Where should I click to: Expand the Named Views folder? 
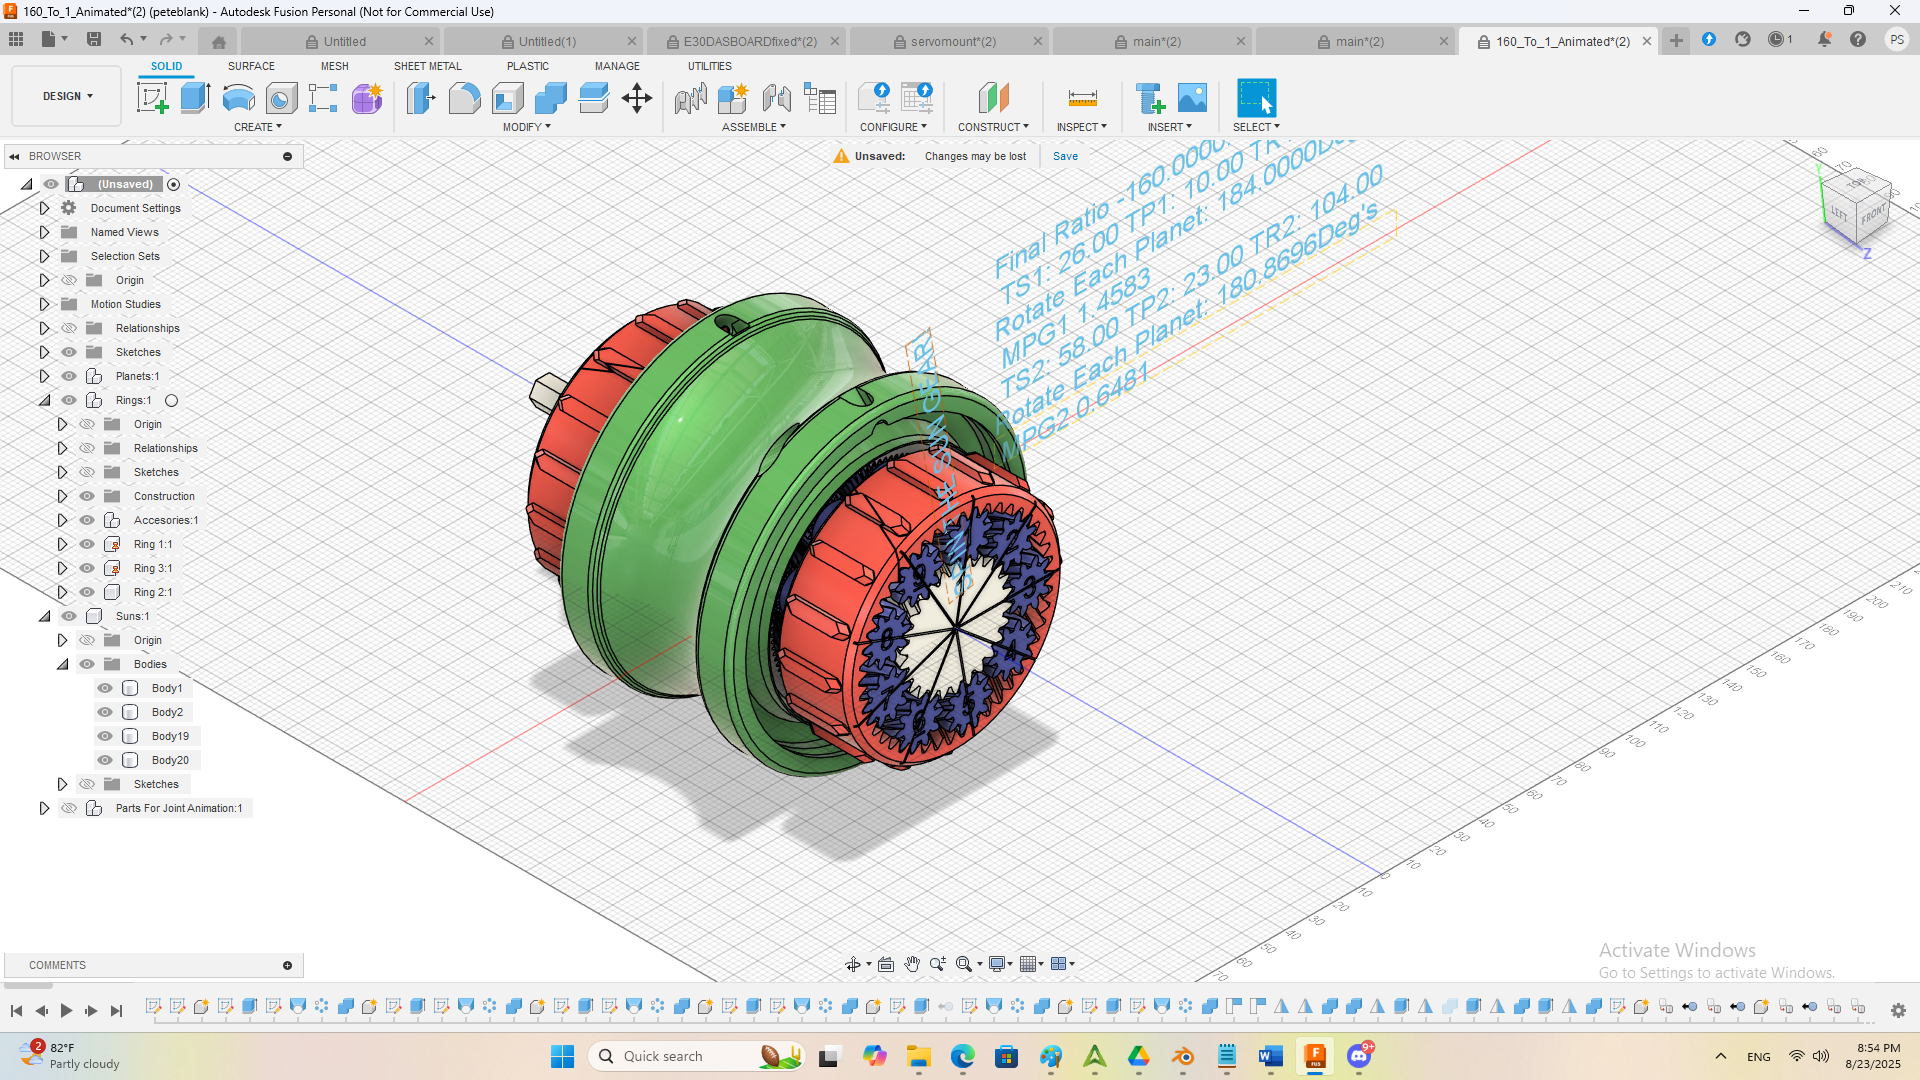point(44,232)
